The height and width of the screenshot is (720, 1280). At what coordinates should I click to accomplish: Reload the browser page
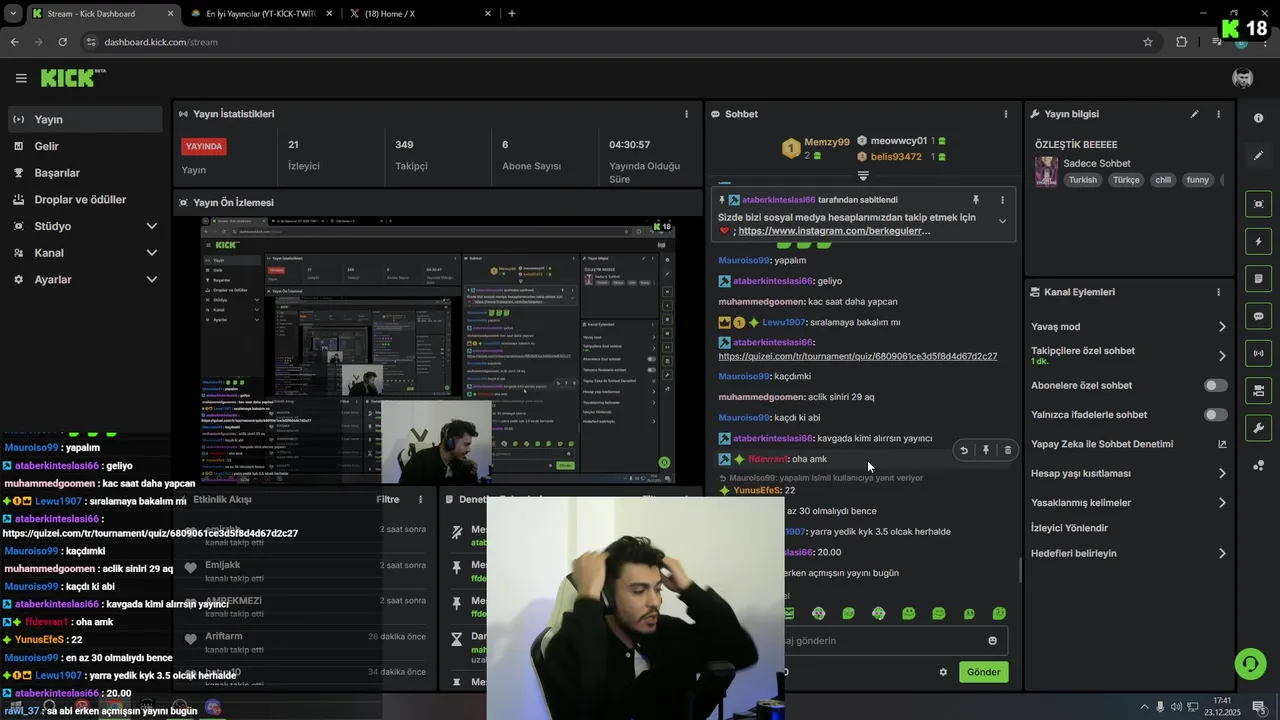tap(62, 42)
